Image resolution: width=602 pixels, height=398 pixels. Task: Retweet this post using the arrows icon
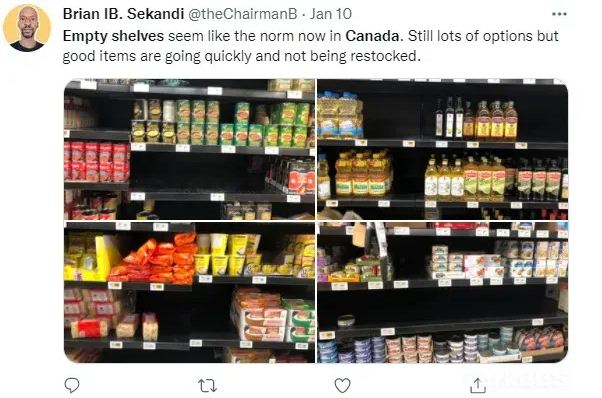[207, 385]
